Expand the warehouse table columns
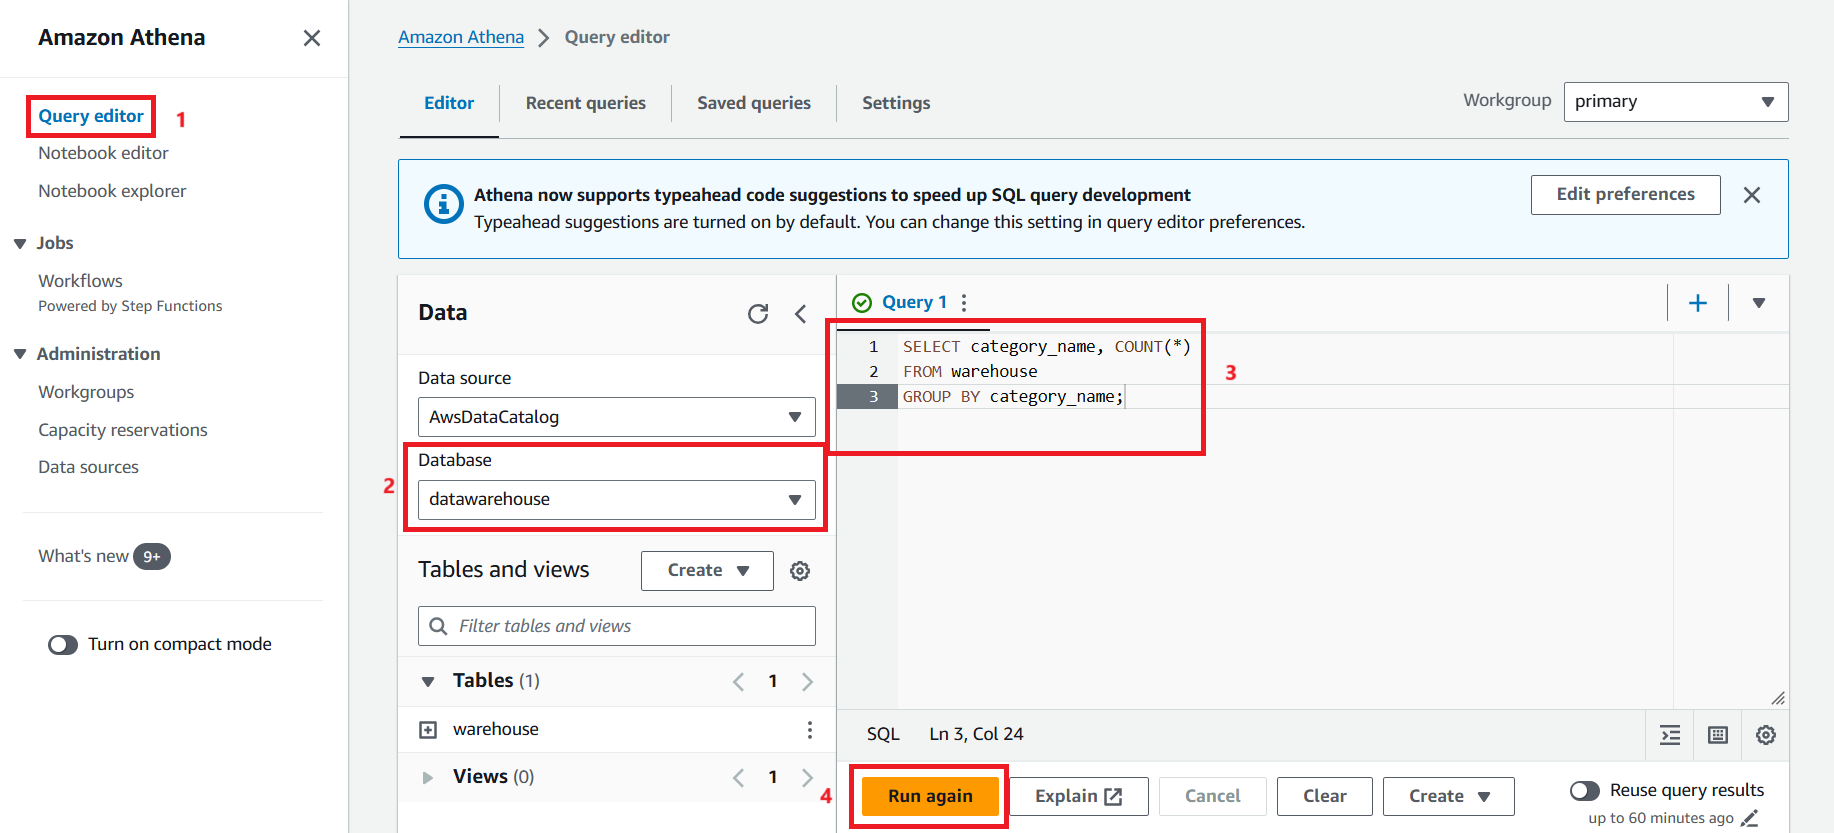 (x=428, y=730)
